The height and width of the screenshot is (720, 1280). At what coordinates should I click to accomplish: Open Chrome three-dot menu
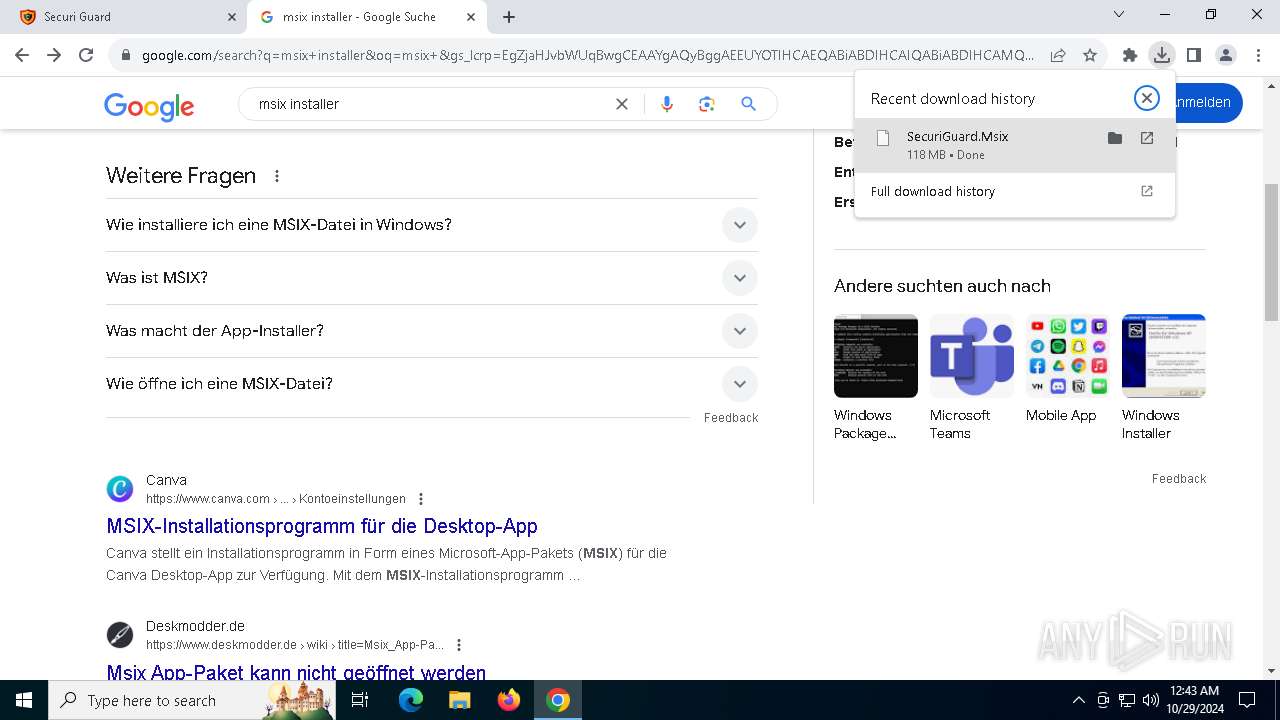[x=1258, y=55]
